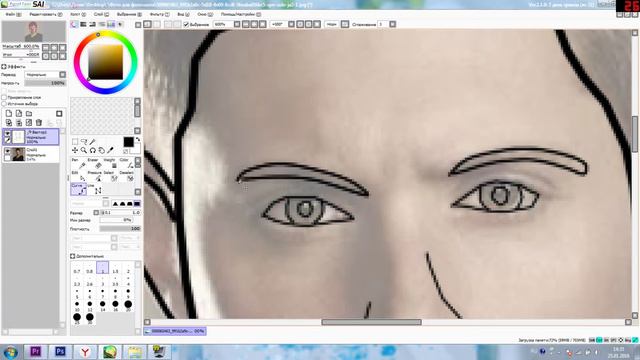Adjust the brush density slider
640x360 pixels.
pyautogui.click(x=120, y=229)
